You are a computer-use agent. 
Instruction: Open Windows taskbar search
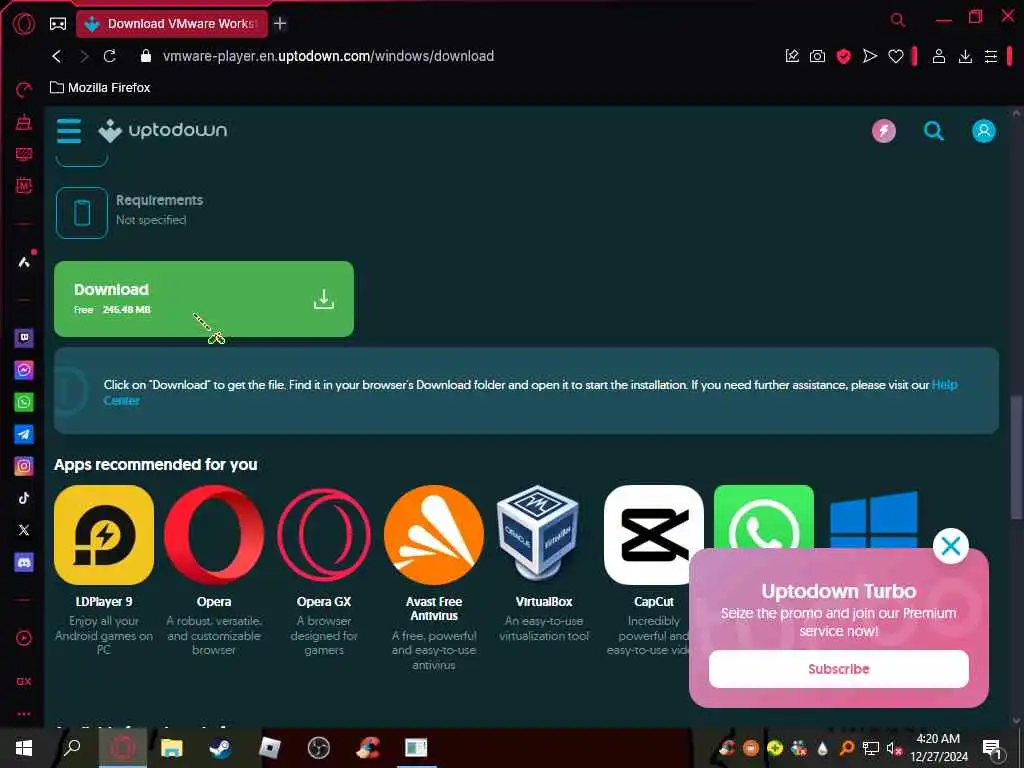coord(72,748)
